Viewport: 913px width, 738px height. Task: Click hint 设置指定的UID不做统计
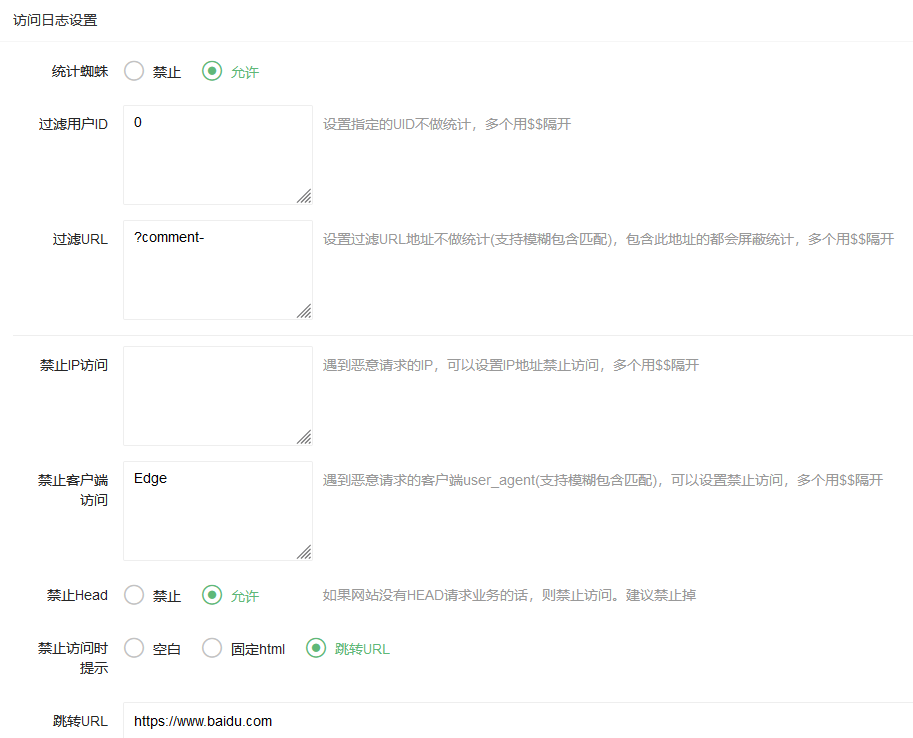click(x=447, y=124)
